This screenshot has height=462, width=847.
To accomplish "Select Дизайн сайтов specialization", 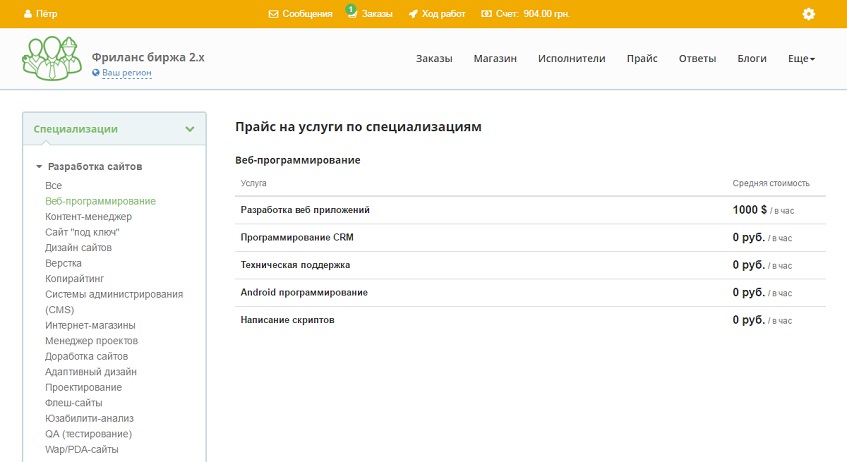I will 78,247.
